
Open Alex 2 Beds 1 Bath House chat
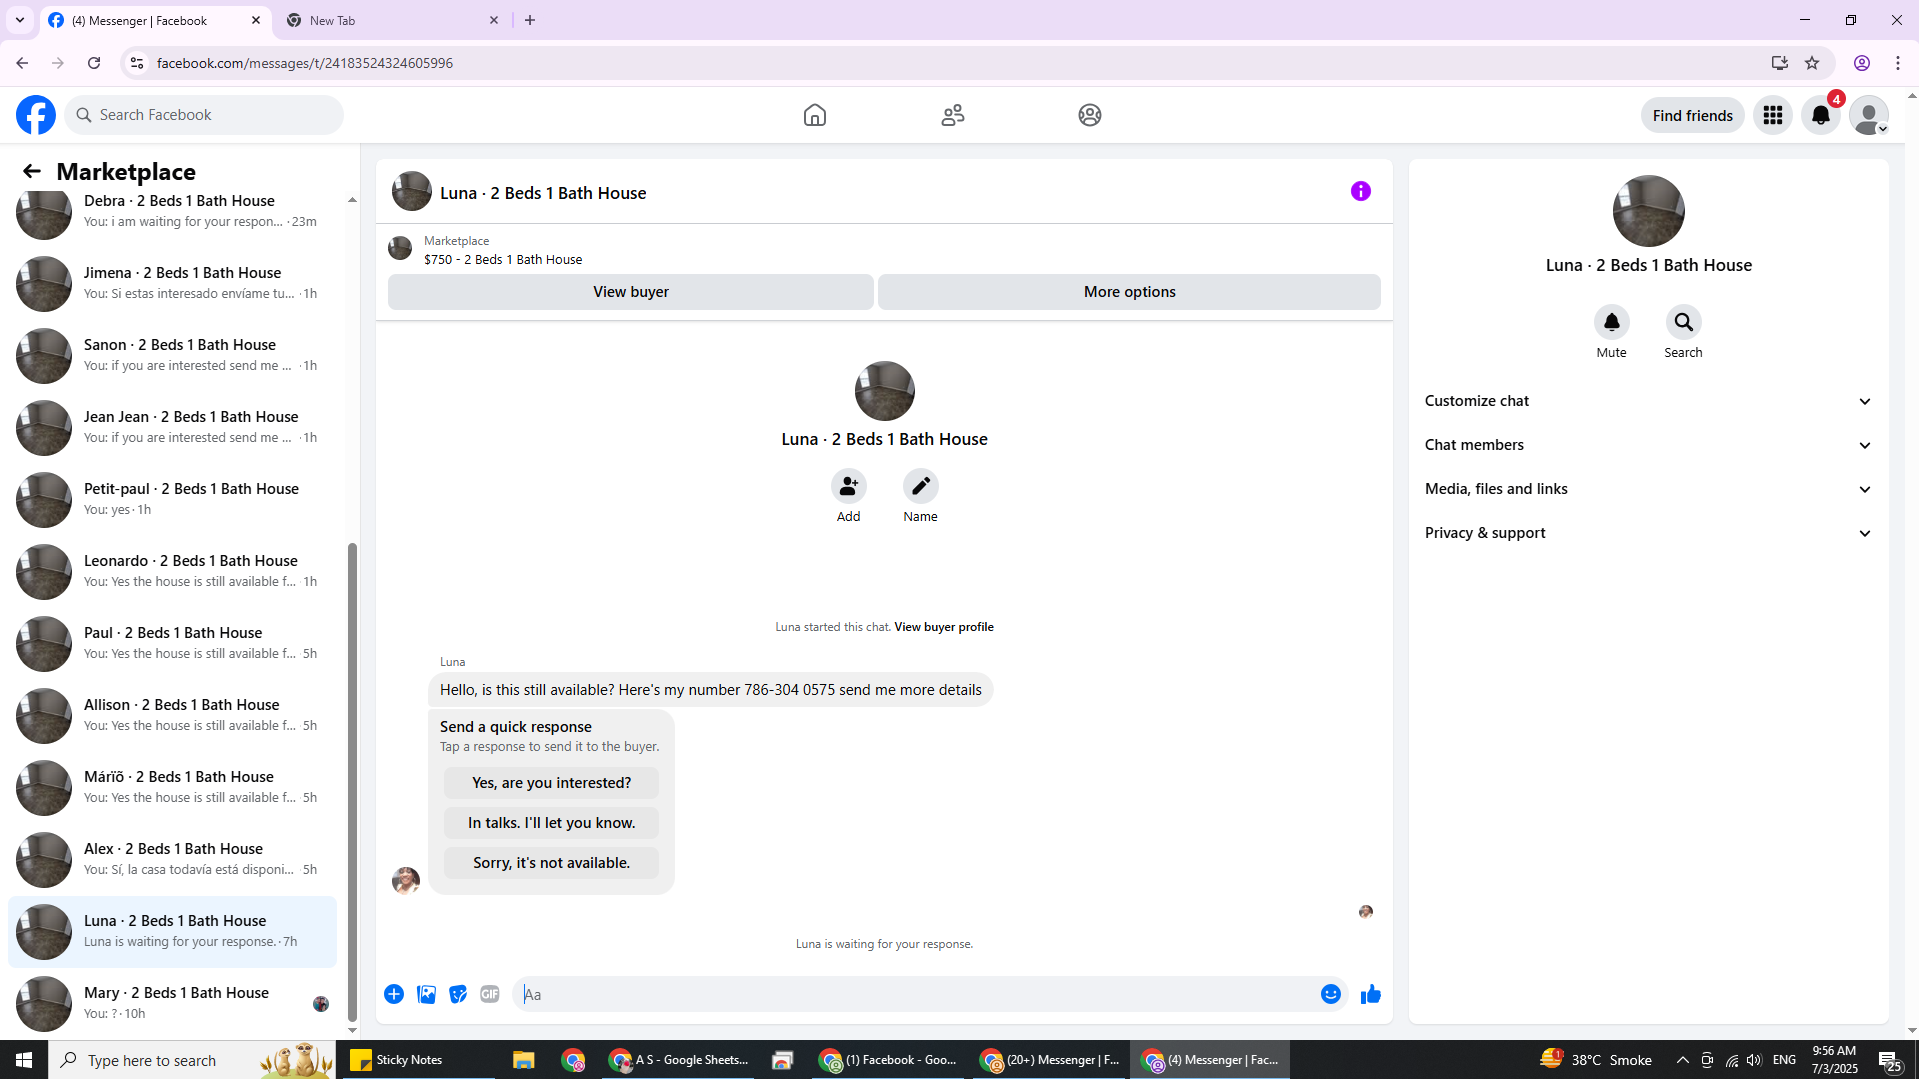(x=172, y=859)
